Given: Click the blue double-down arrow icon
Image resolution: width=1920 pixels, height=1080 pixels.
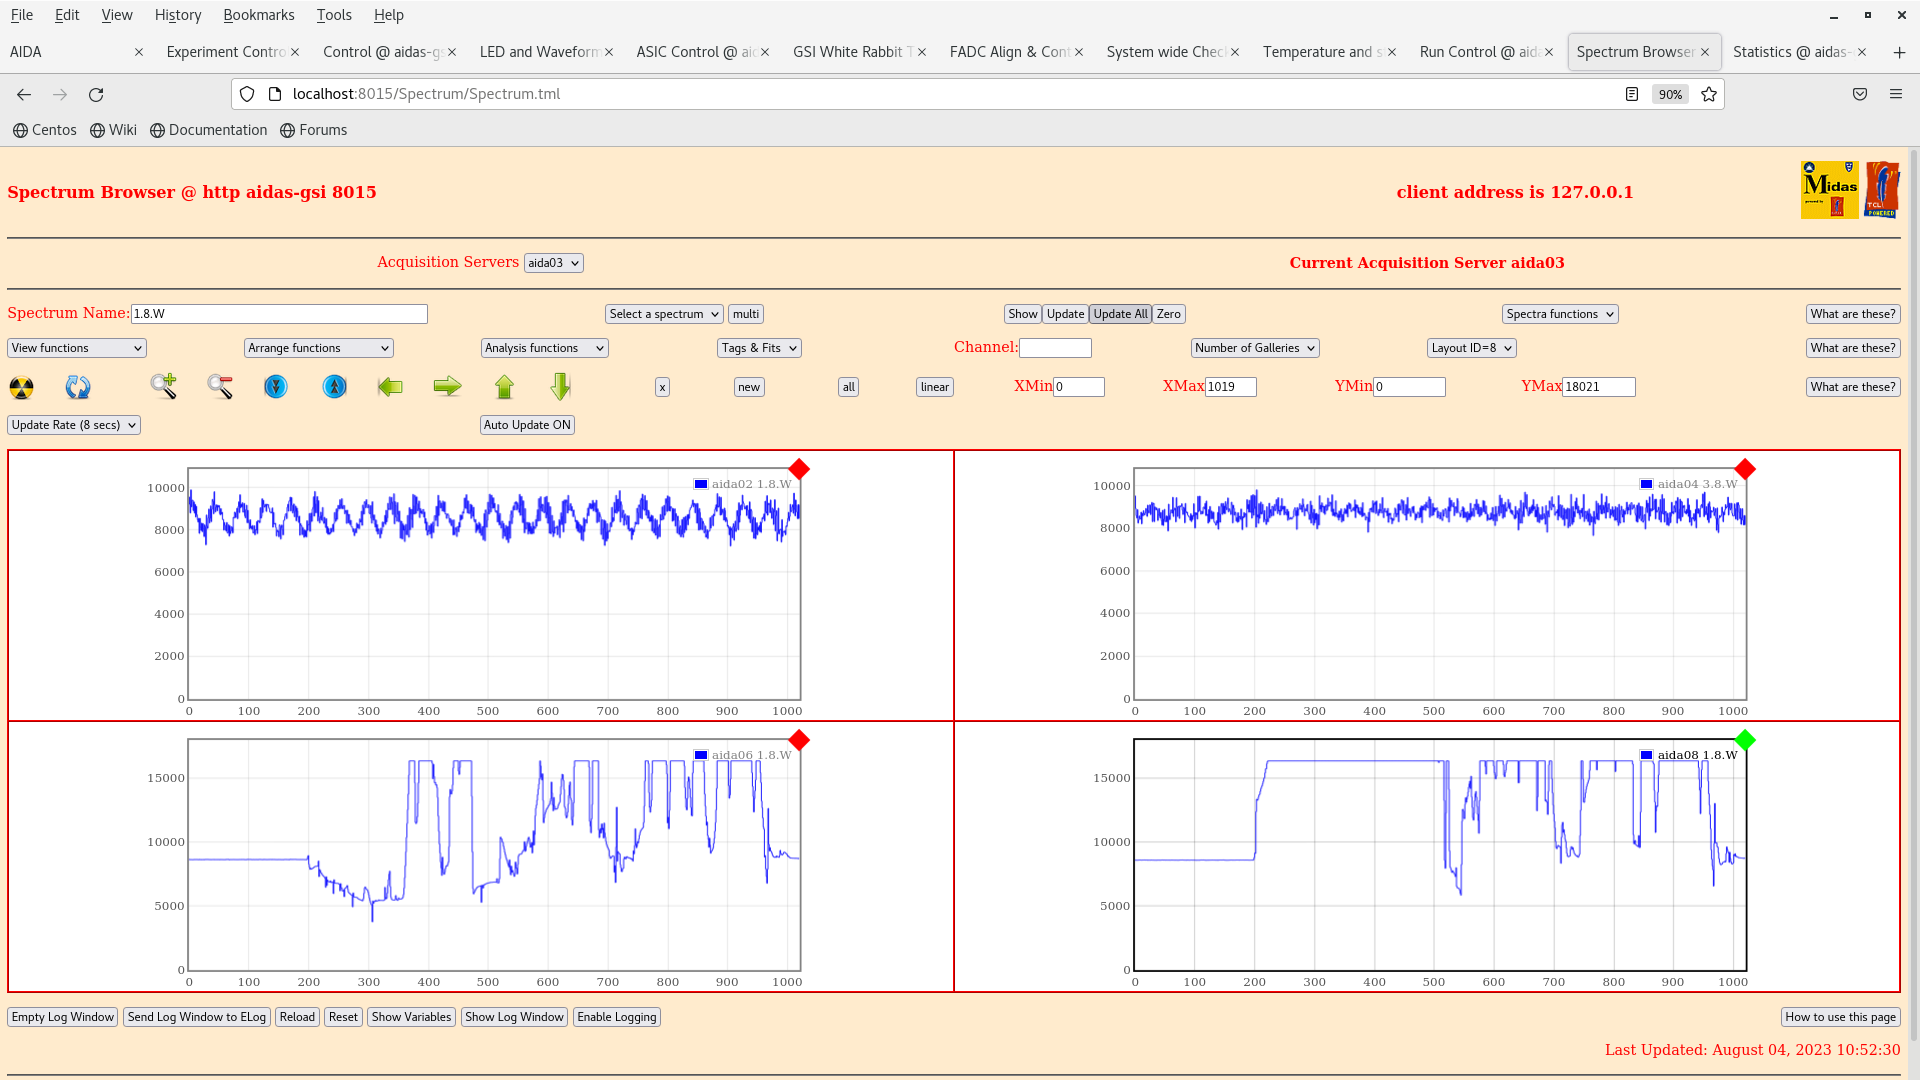Looking at the screenshot, I should click(x=276, y=386).
